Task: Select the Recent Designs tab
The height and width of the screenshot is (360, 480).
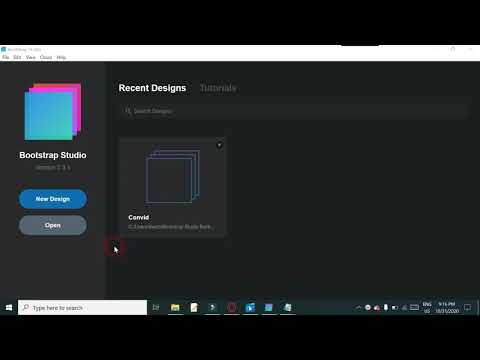Action: (x=152, y=88)
